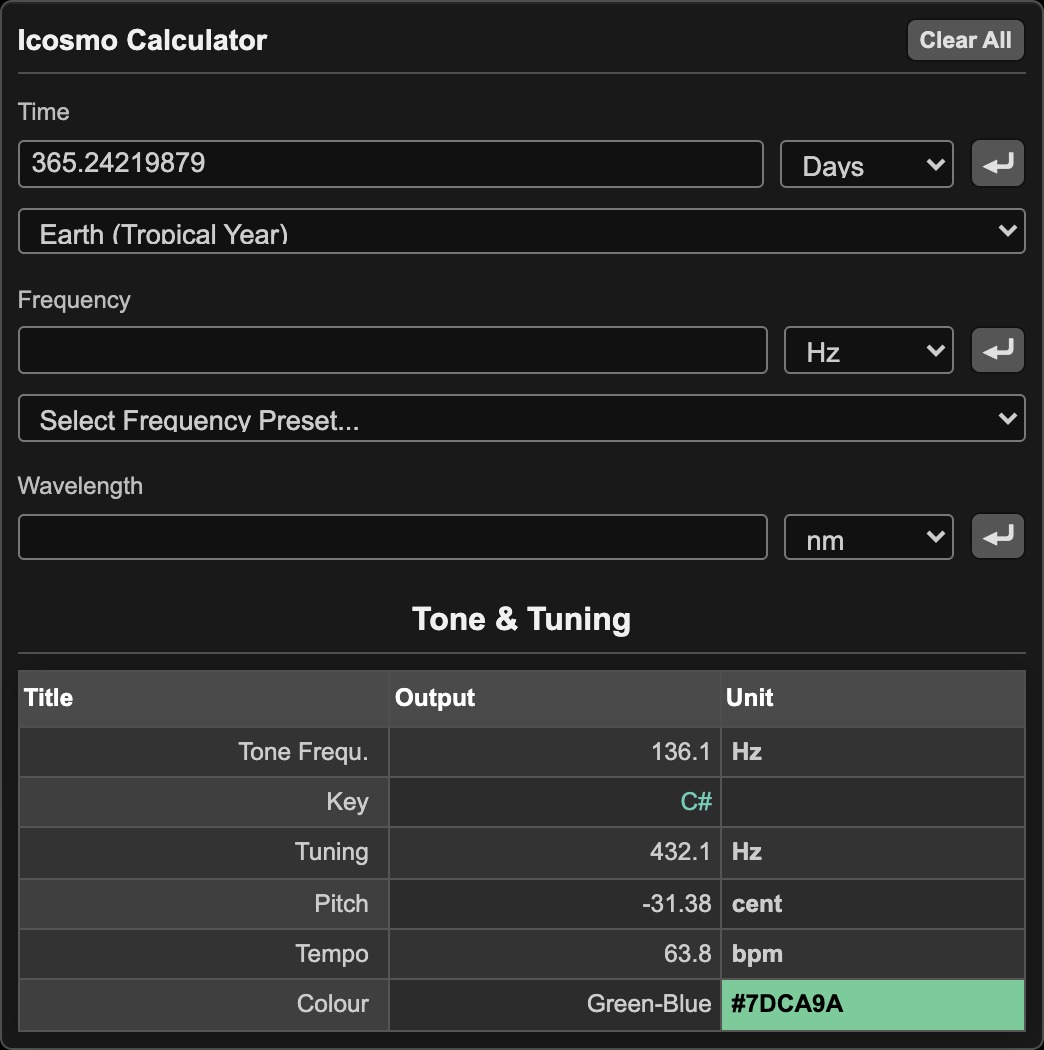Select the 136.1 Tone Frequ. output value

[x=680, y=752]
